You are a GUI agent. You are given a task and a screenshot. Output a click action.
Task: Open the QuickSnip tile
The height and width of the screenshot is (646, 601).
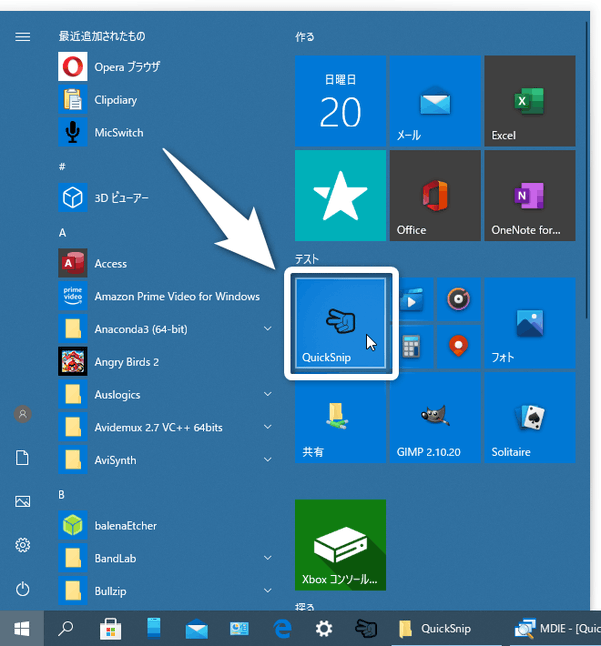click(340, 323)
